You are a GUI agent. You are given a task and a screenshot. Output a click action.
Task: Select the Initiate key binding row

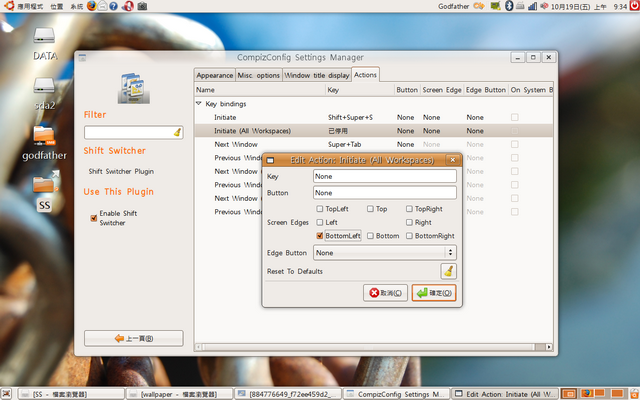point(373,117)
